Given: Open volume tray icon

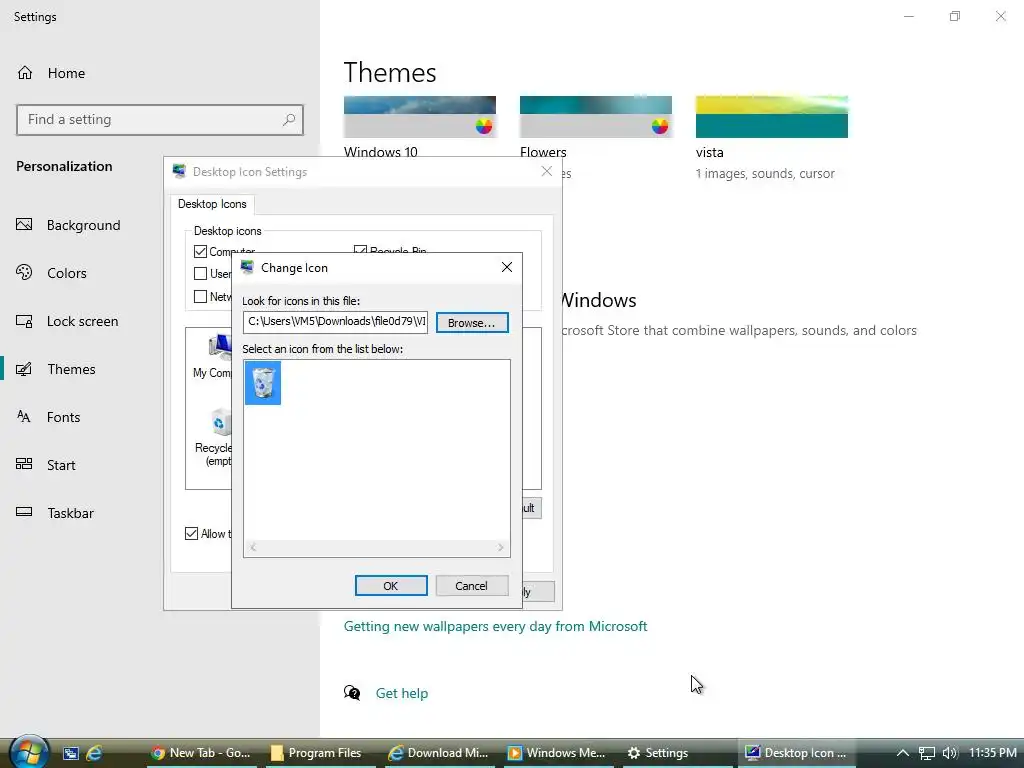Looking at the screenshot, I should 950,753.
